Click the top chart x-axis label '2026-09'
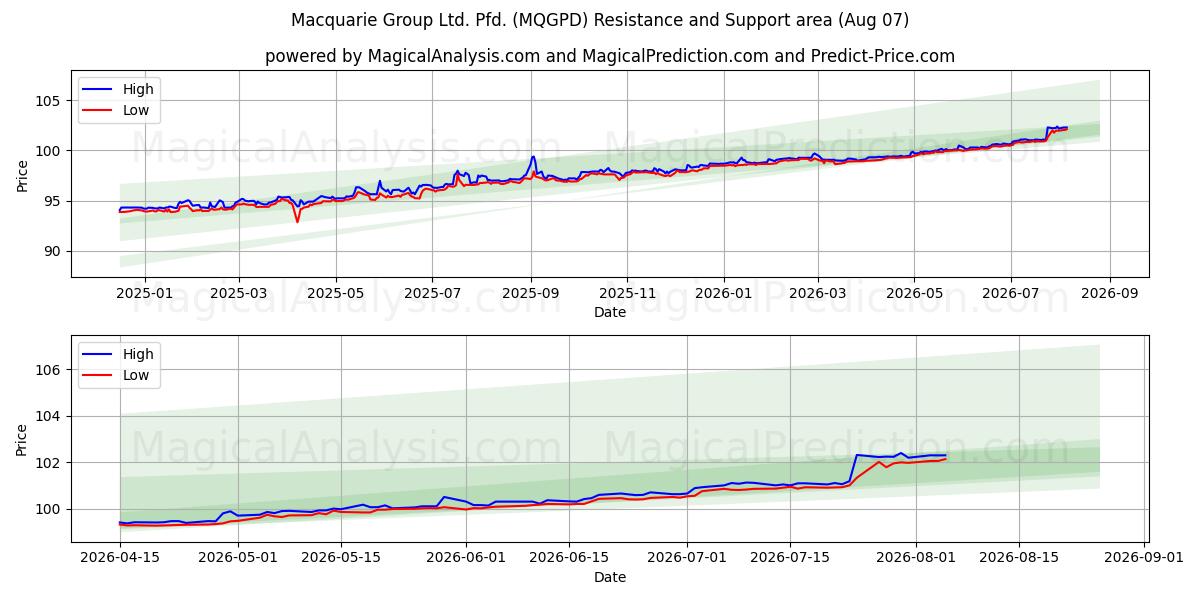Image resolution: width=1200 pixels, height=600 pixels. click(1109, 294)
